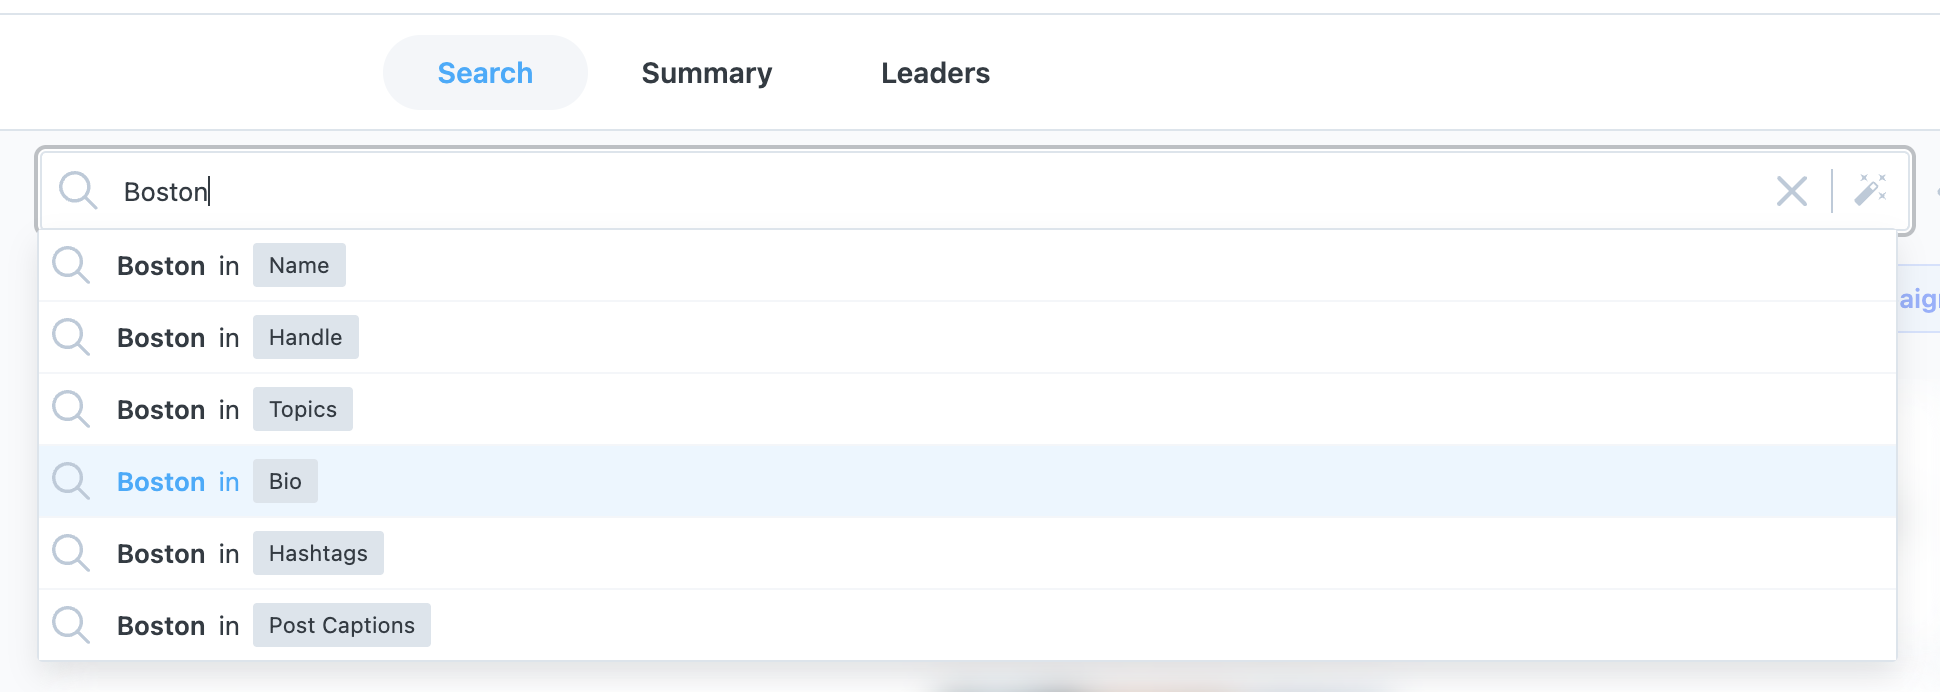Image resolution: width=1940 pixels, height=692 pixels.
Task: Choose the Hashtags filter tag
Action: (318, 554)
